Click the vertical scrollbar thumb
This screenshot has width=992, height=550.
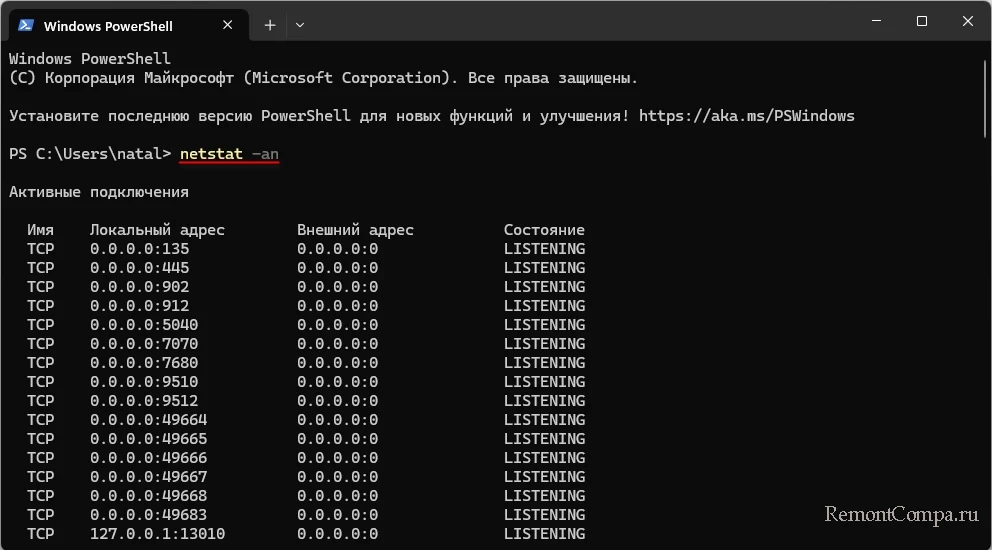985,98
